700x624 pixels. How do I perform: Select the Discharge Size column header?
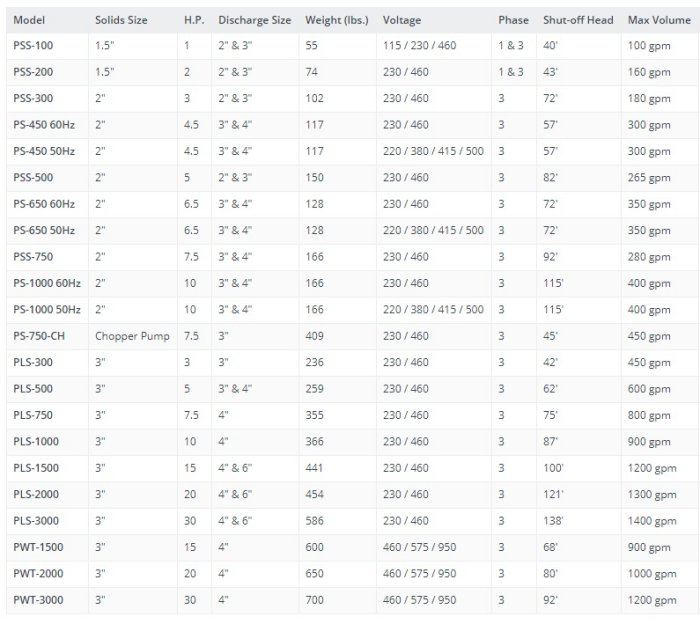point(254,20)
